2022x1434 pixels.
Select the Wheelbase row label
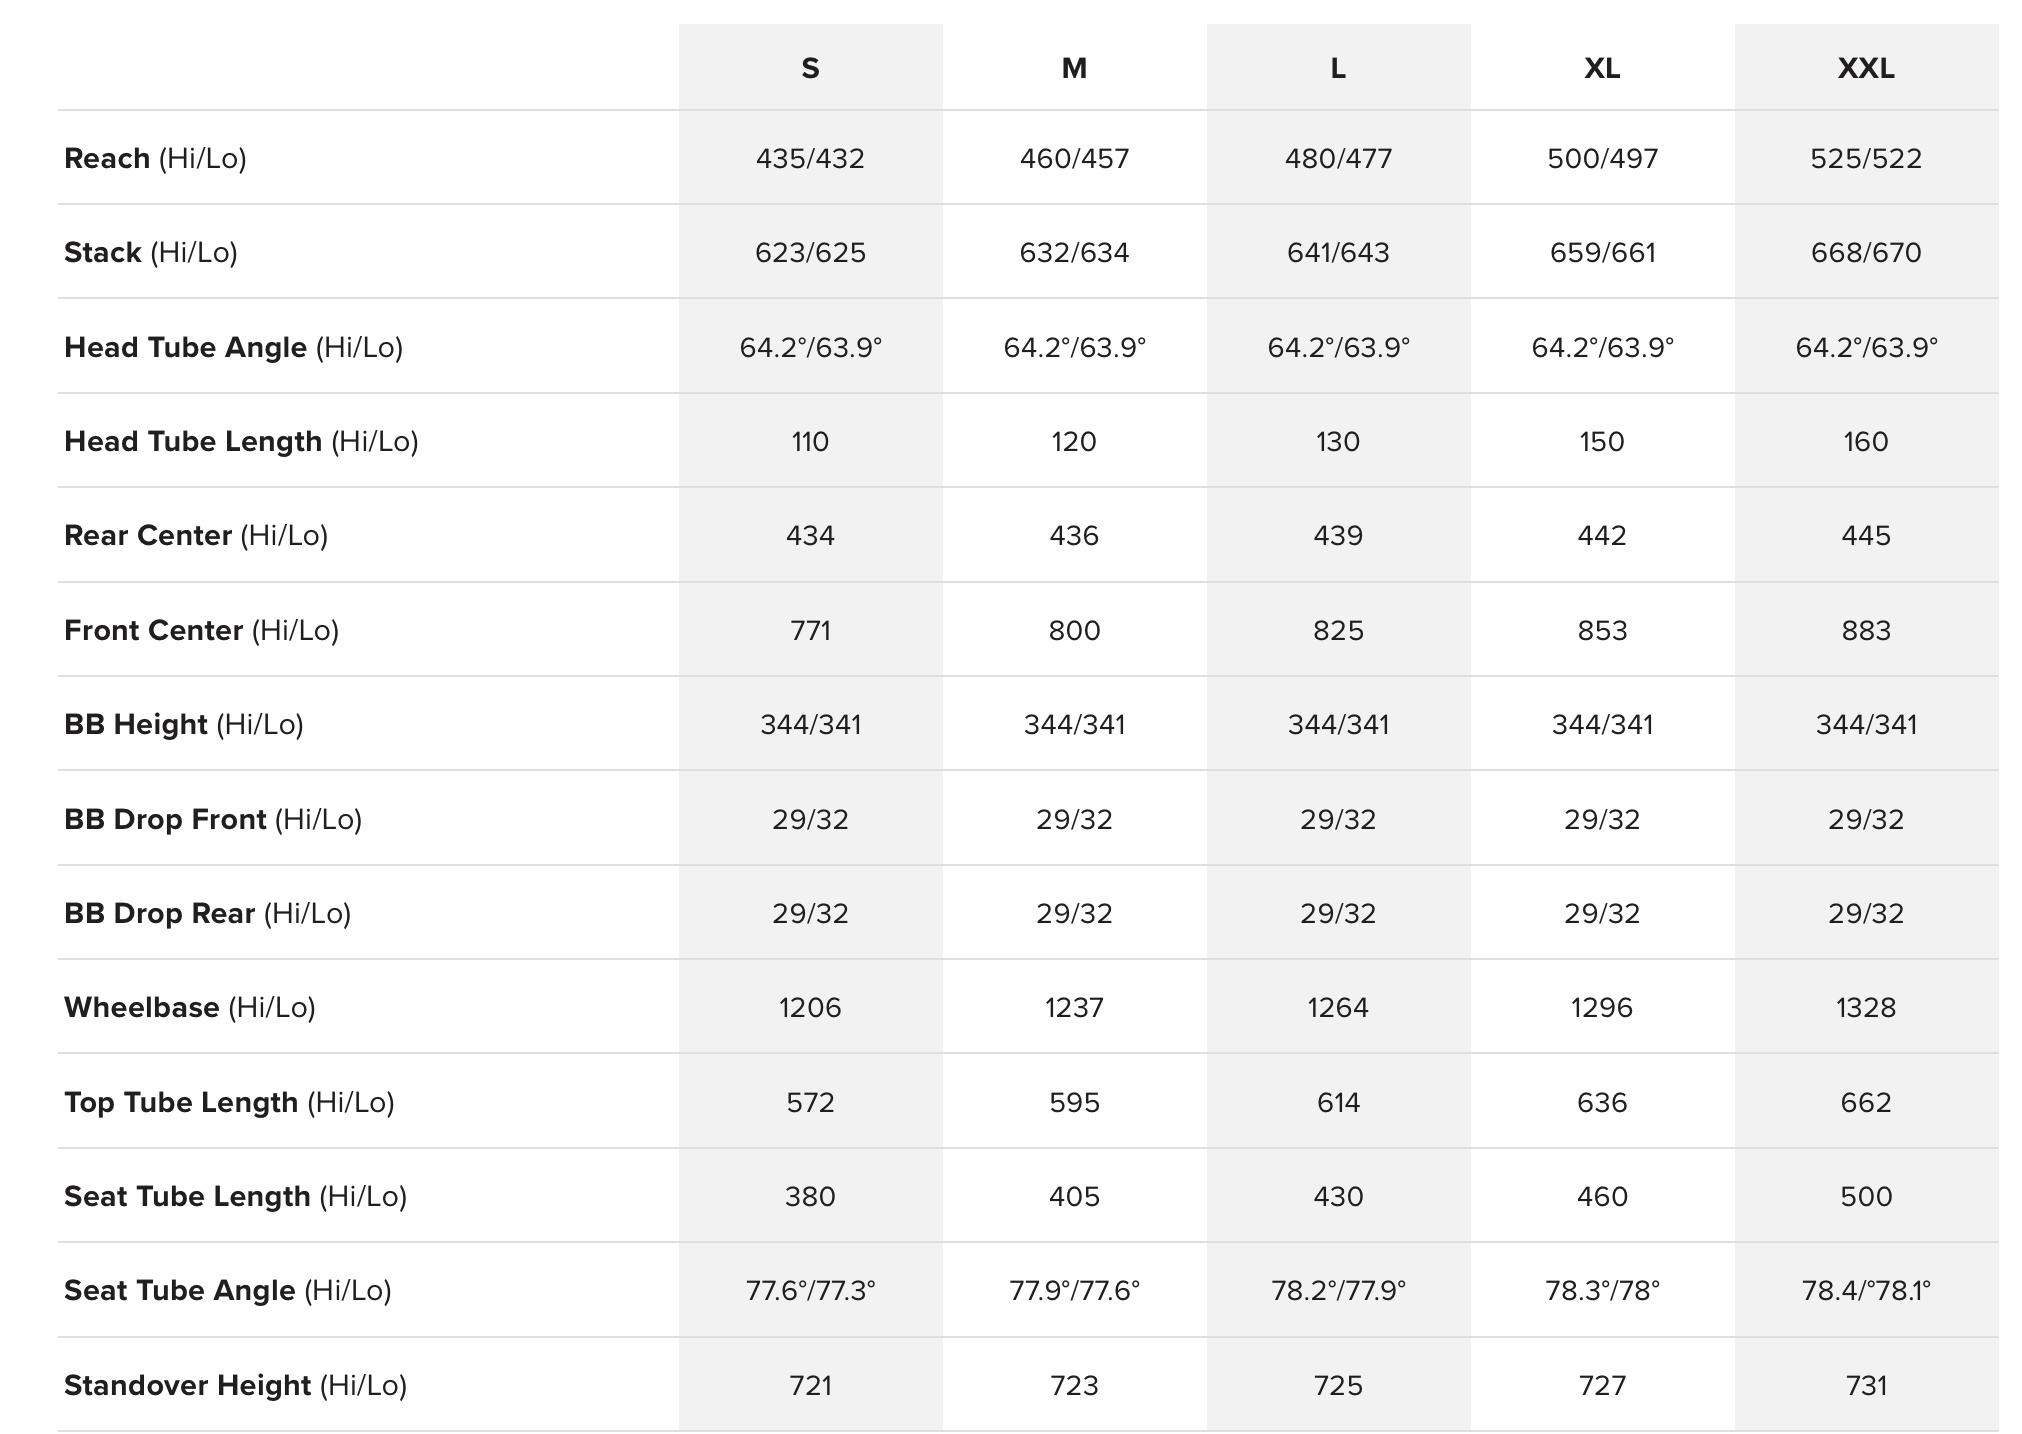190,1007
